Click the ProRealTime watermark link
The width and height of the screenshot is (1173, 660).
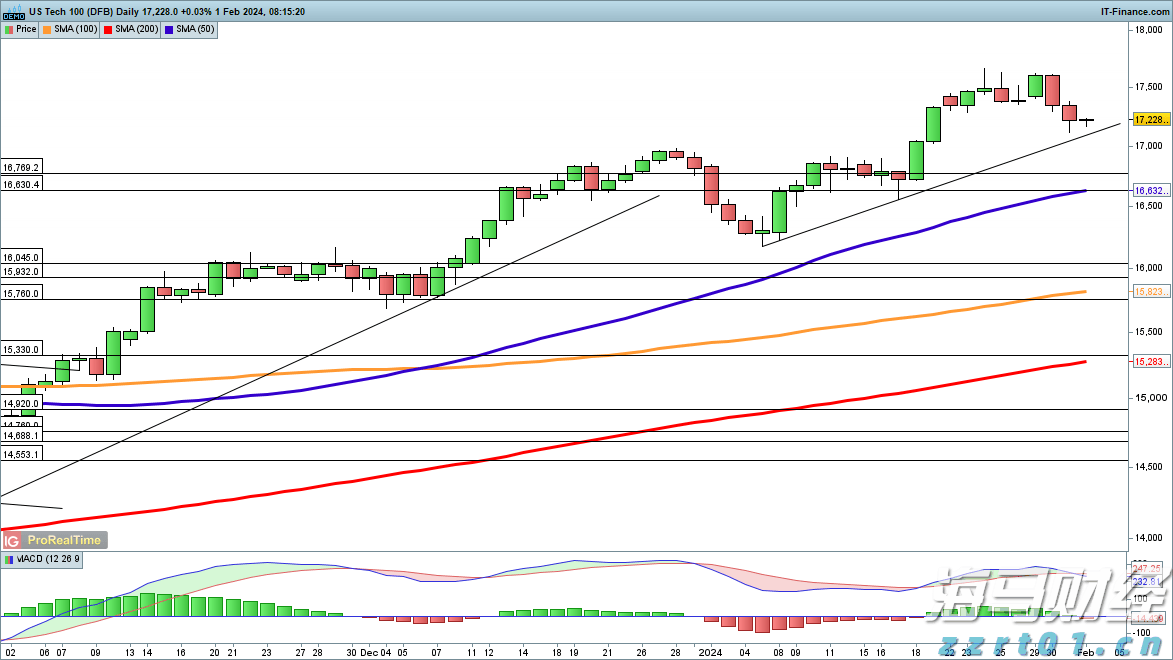pos(62,540)
